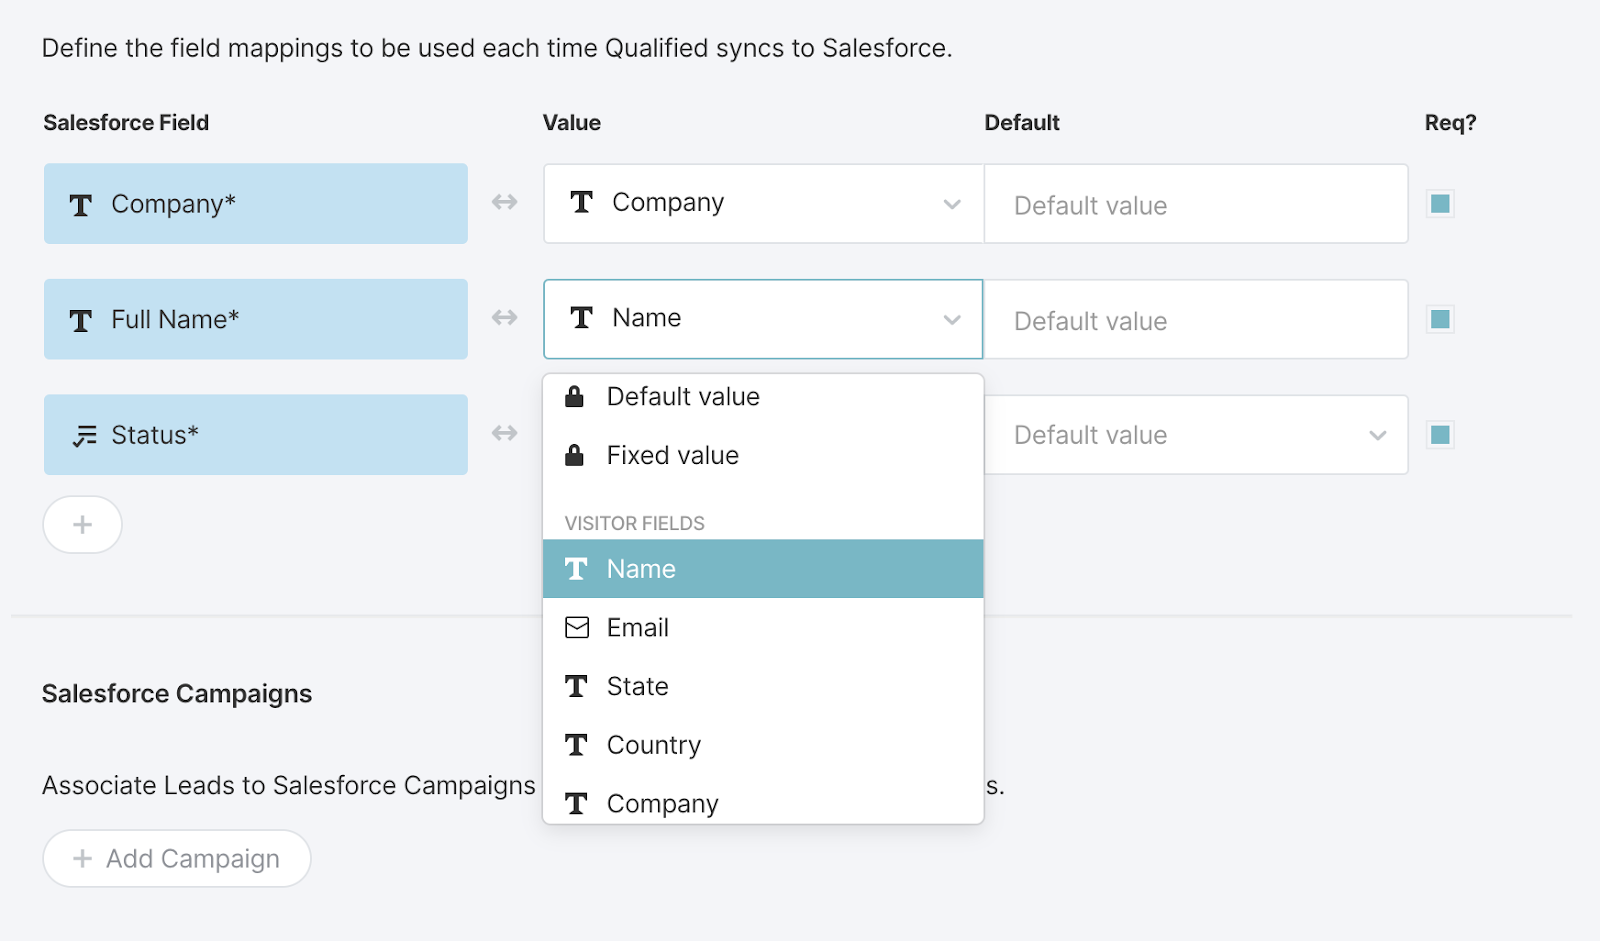Click the lock icon beside Default value option
1600x941 pixels.
pyautogui.click(x=575, y=396)
